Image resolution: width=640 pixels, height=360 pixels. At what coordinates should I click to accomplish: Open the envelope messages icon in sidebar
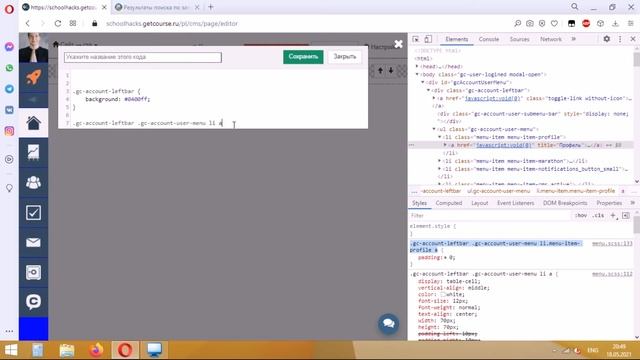[33, 242]
